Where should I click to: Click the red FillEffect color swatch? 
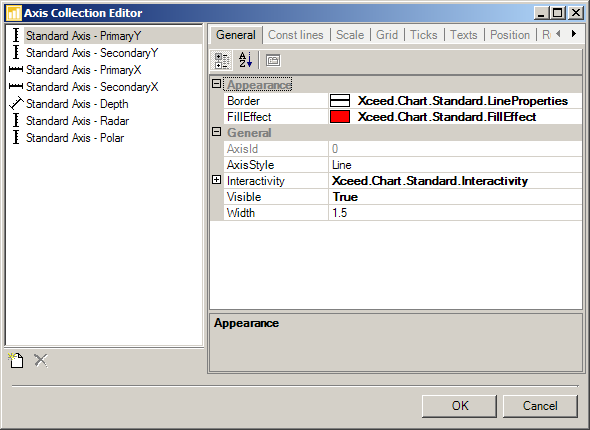pyautogui.click(x=340, y=117)
